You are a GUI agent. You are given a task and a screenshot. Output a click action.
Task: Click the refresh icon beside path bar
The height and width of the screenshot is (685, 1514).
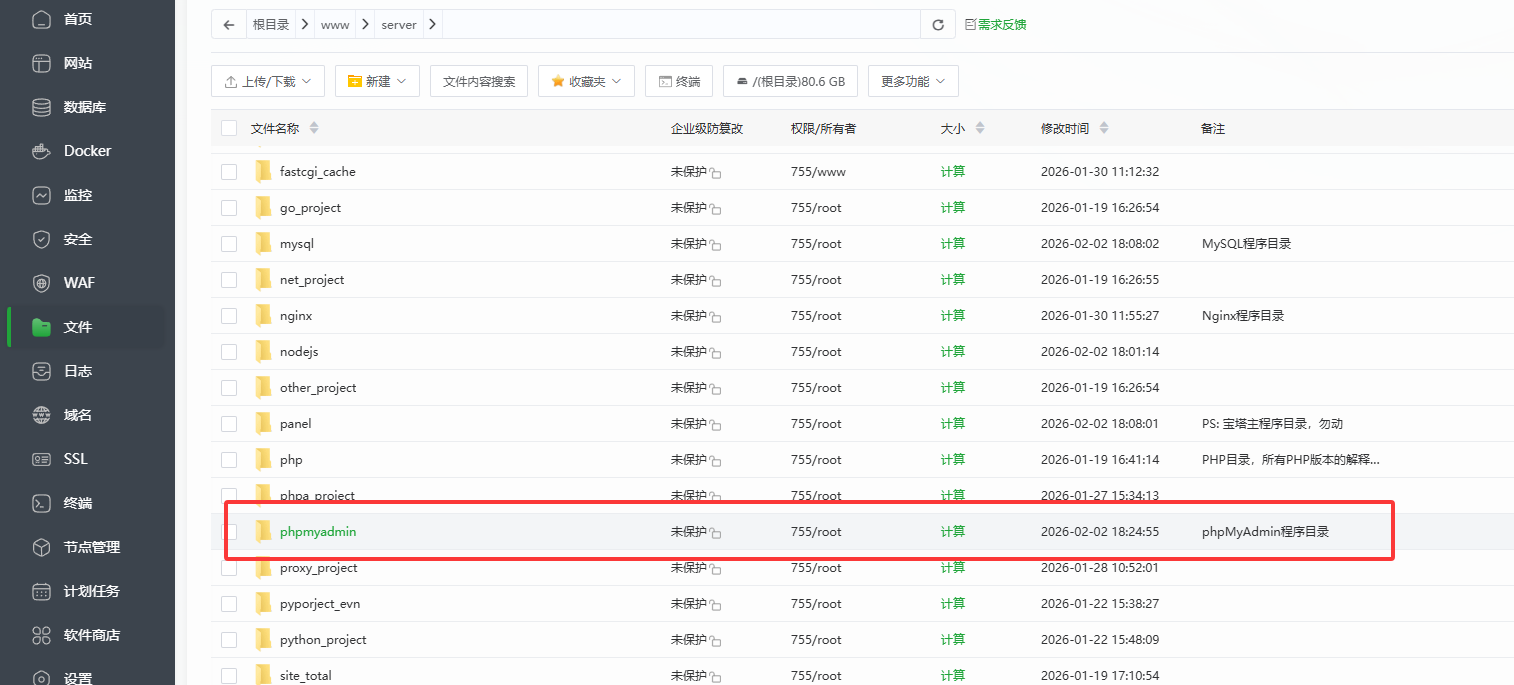937,25
